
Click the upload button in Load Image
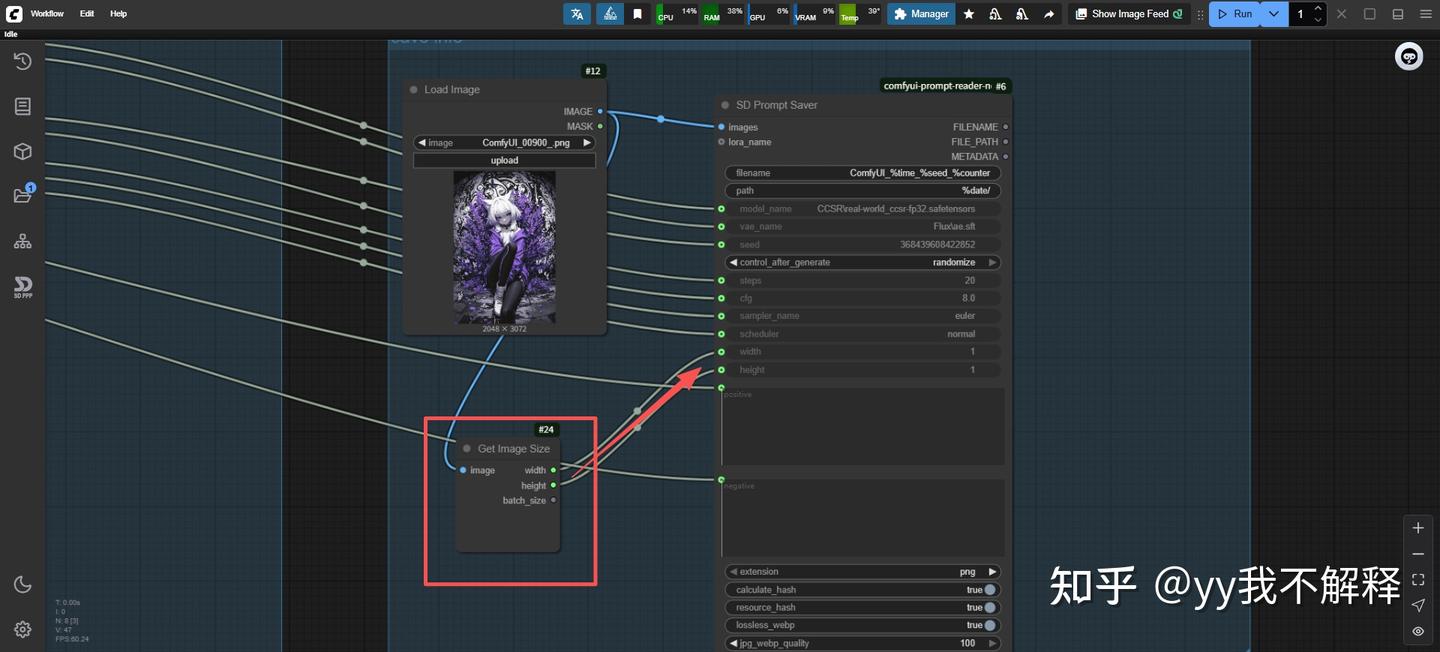(x=504, y=160)
